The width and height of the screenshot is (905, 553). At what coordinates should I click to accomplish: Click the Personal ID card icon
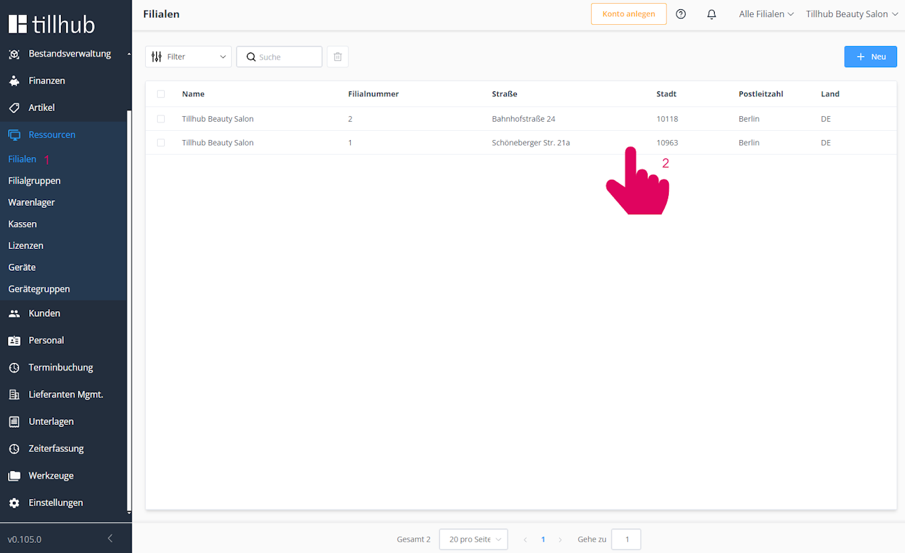[x=14, y=341]
